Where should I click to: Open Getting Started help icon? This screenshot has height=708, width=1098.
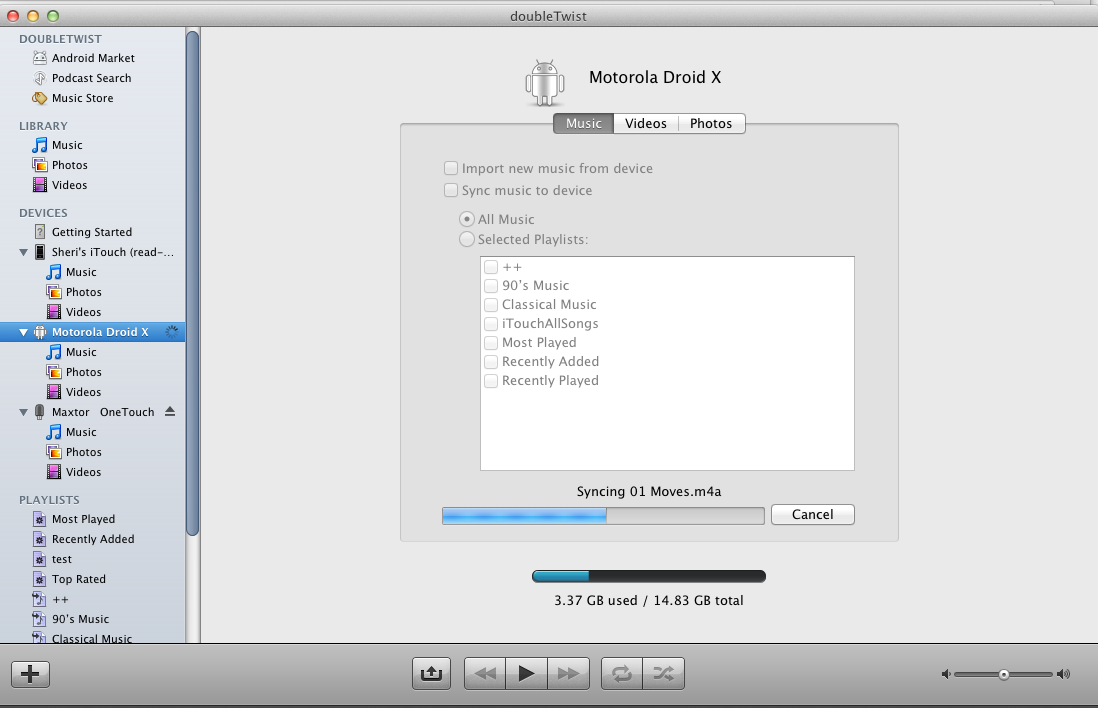[x=40, y=232]
